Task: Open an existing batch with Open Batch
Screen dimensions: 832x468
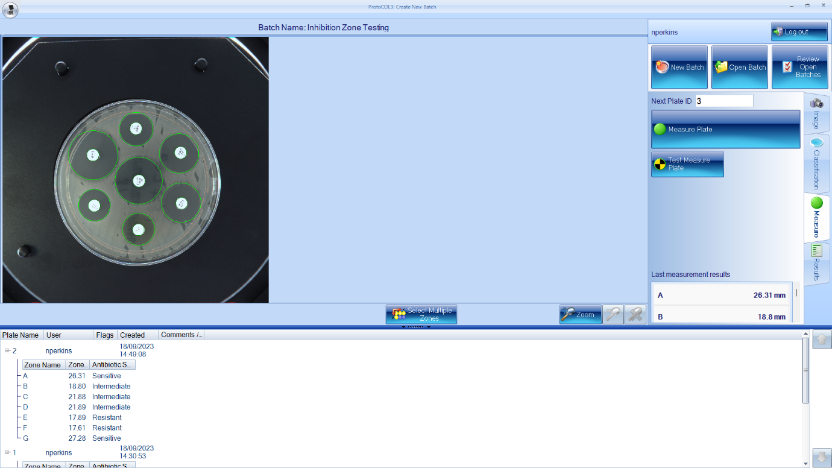Action: coord(739,67)
